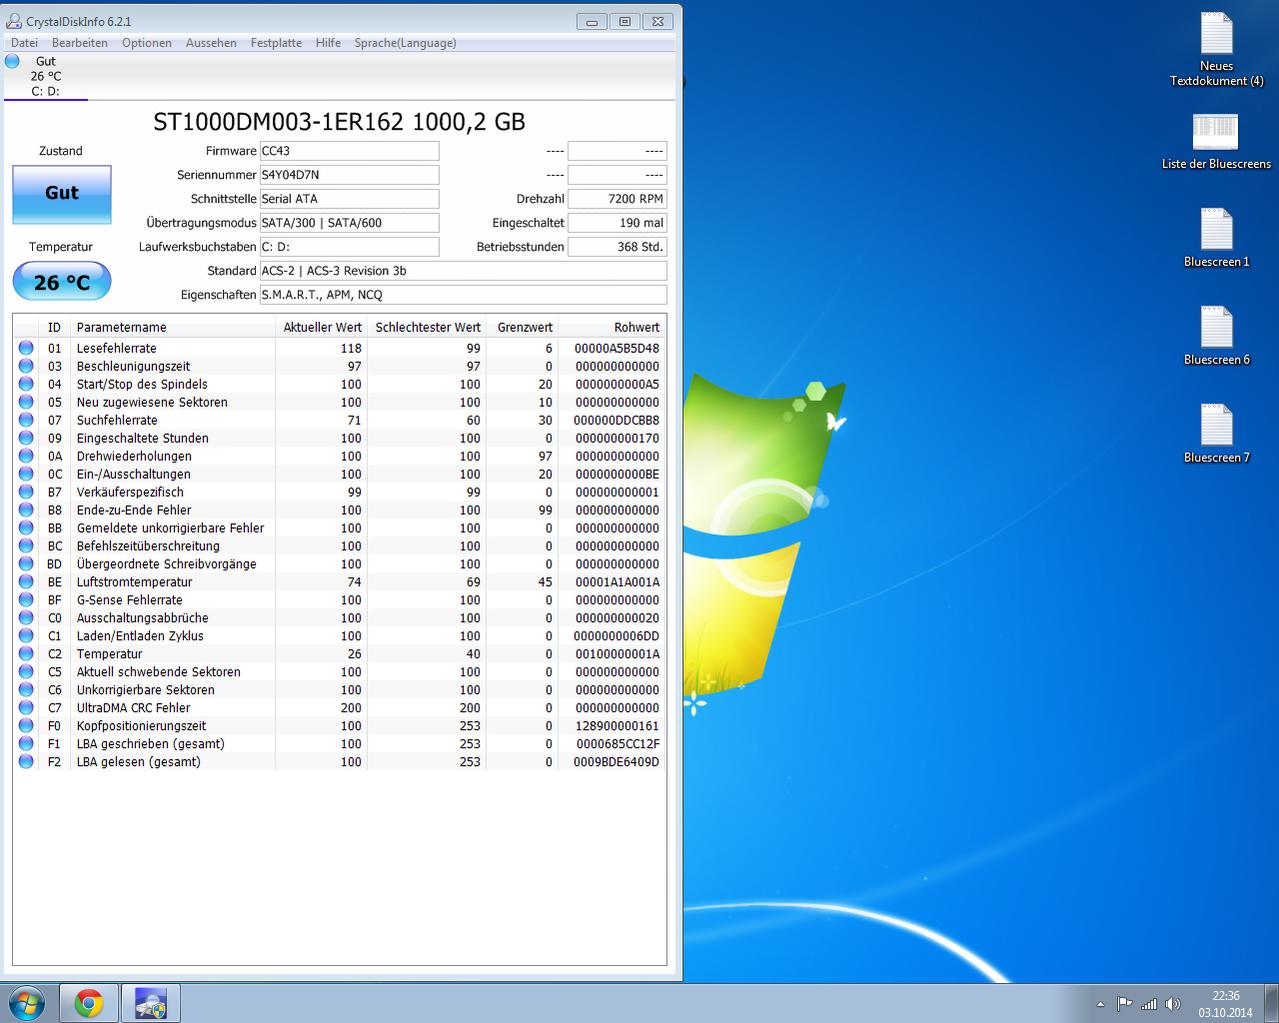Image resolution: width=1279 pixels, height=1023 pixels.
Task: Click status icon of Temperatur row C2
Action: tap(26, 654)
